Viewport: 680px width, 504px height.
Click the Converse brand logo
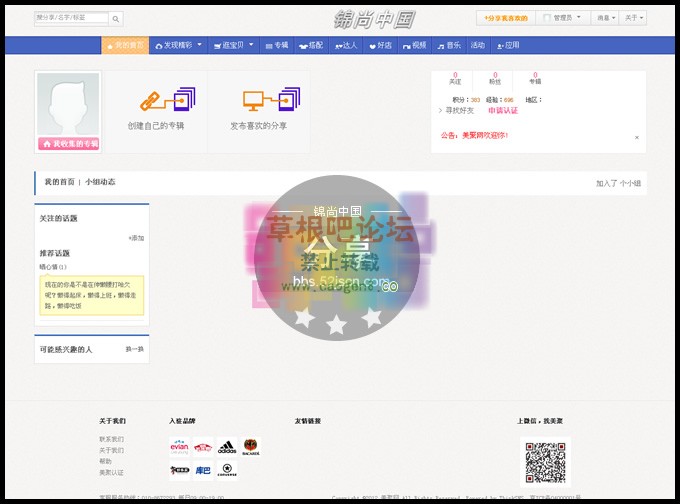click(227, 470)
